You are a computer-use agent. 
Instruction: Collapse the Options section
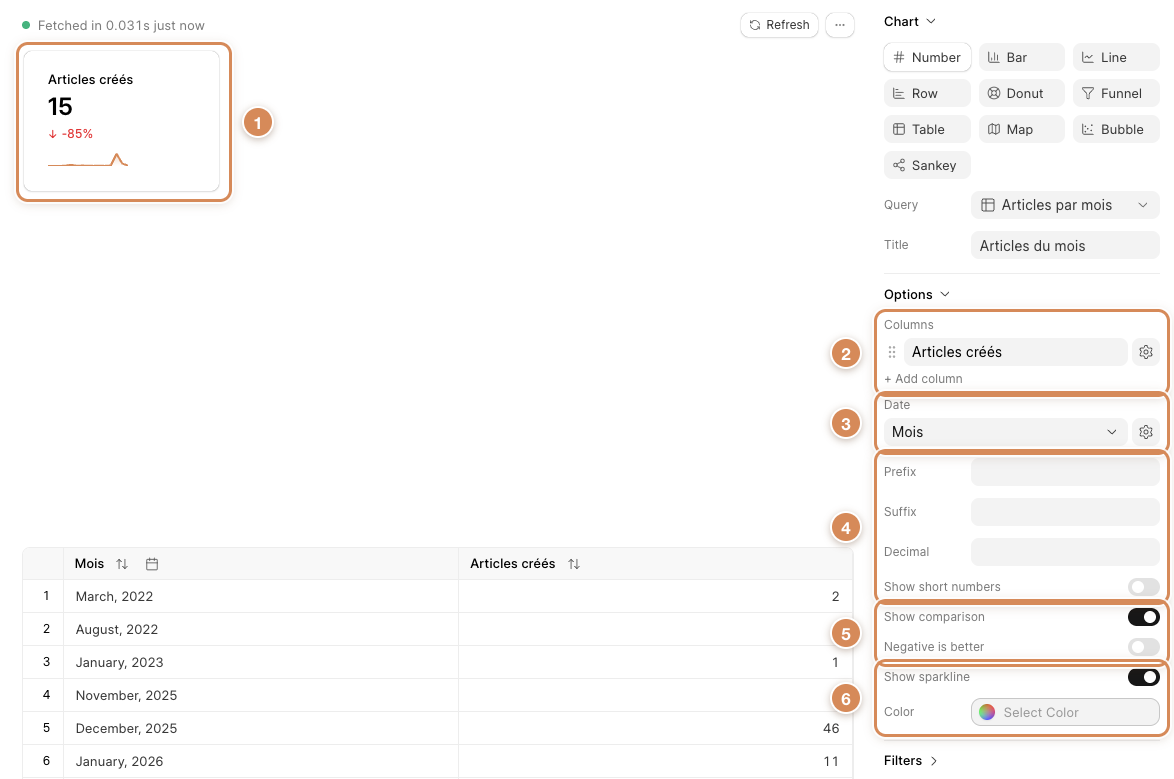pyautogui.click(x=916, y=294)
